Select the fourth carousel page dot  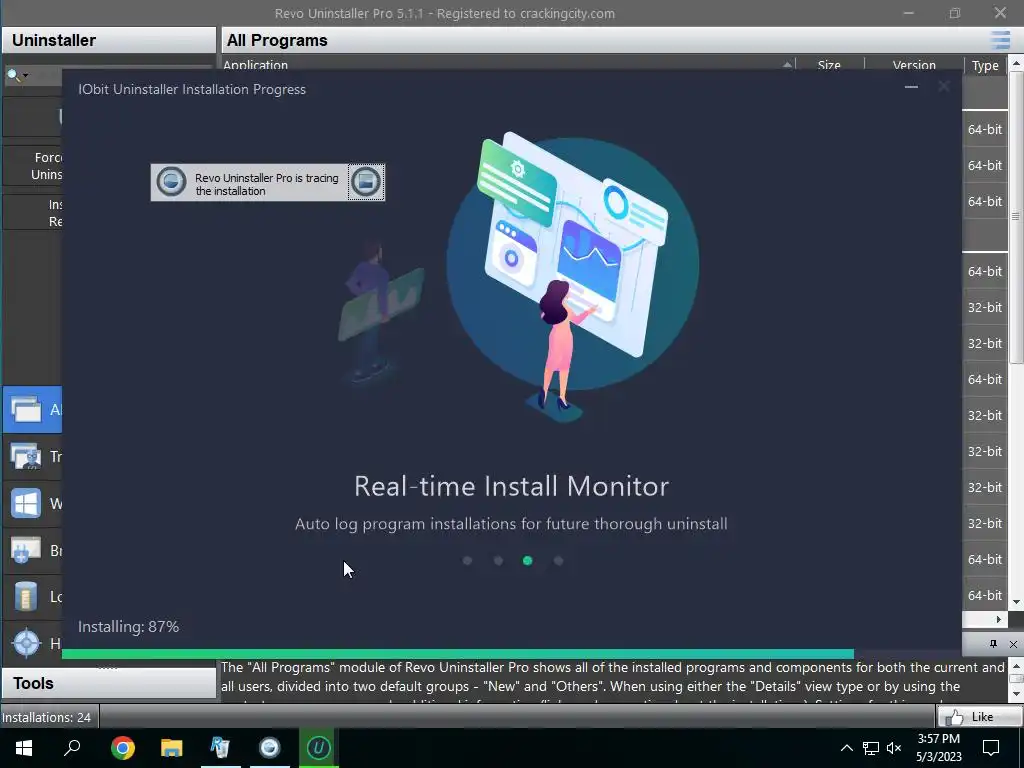(x=558, y=560)
